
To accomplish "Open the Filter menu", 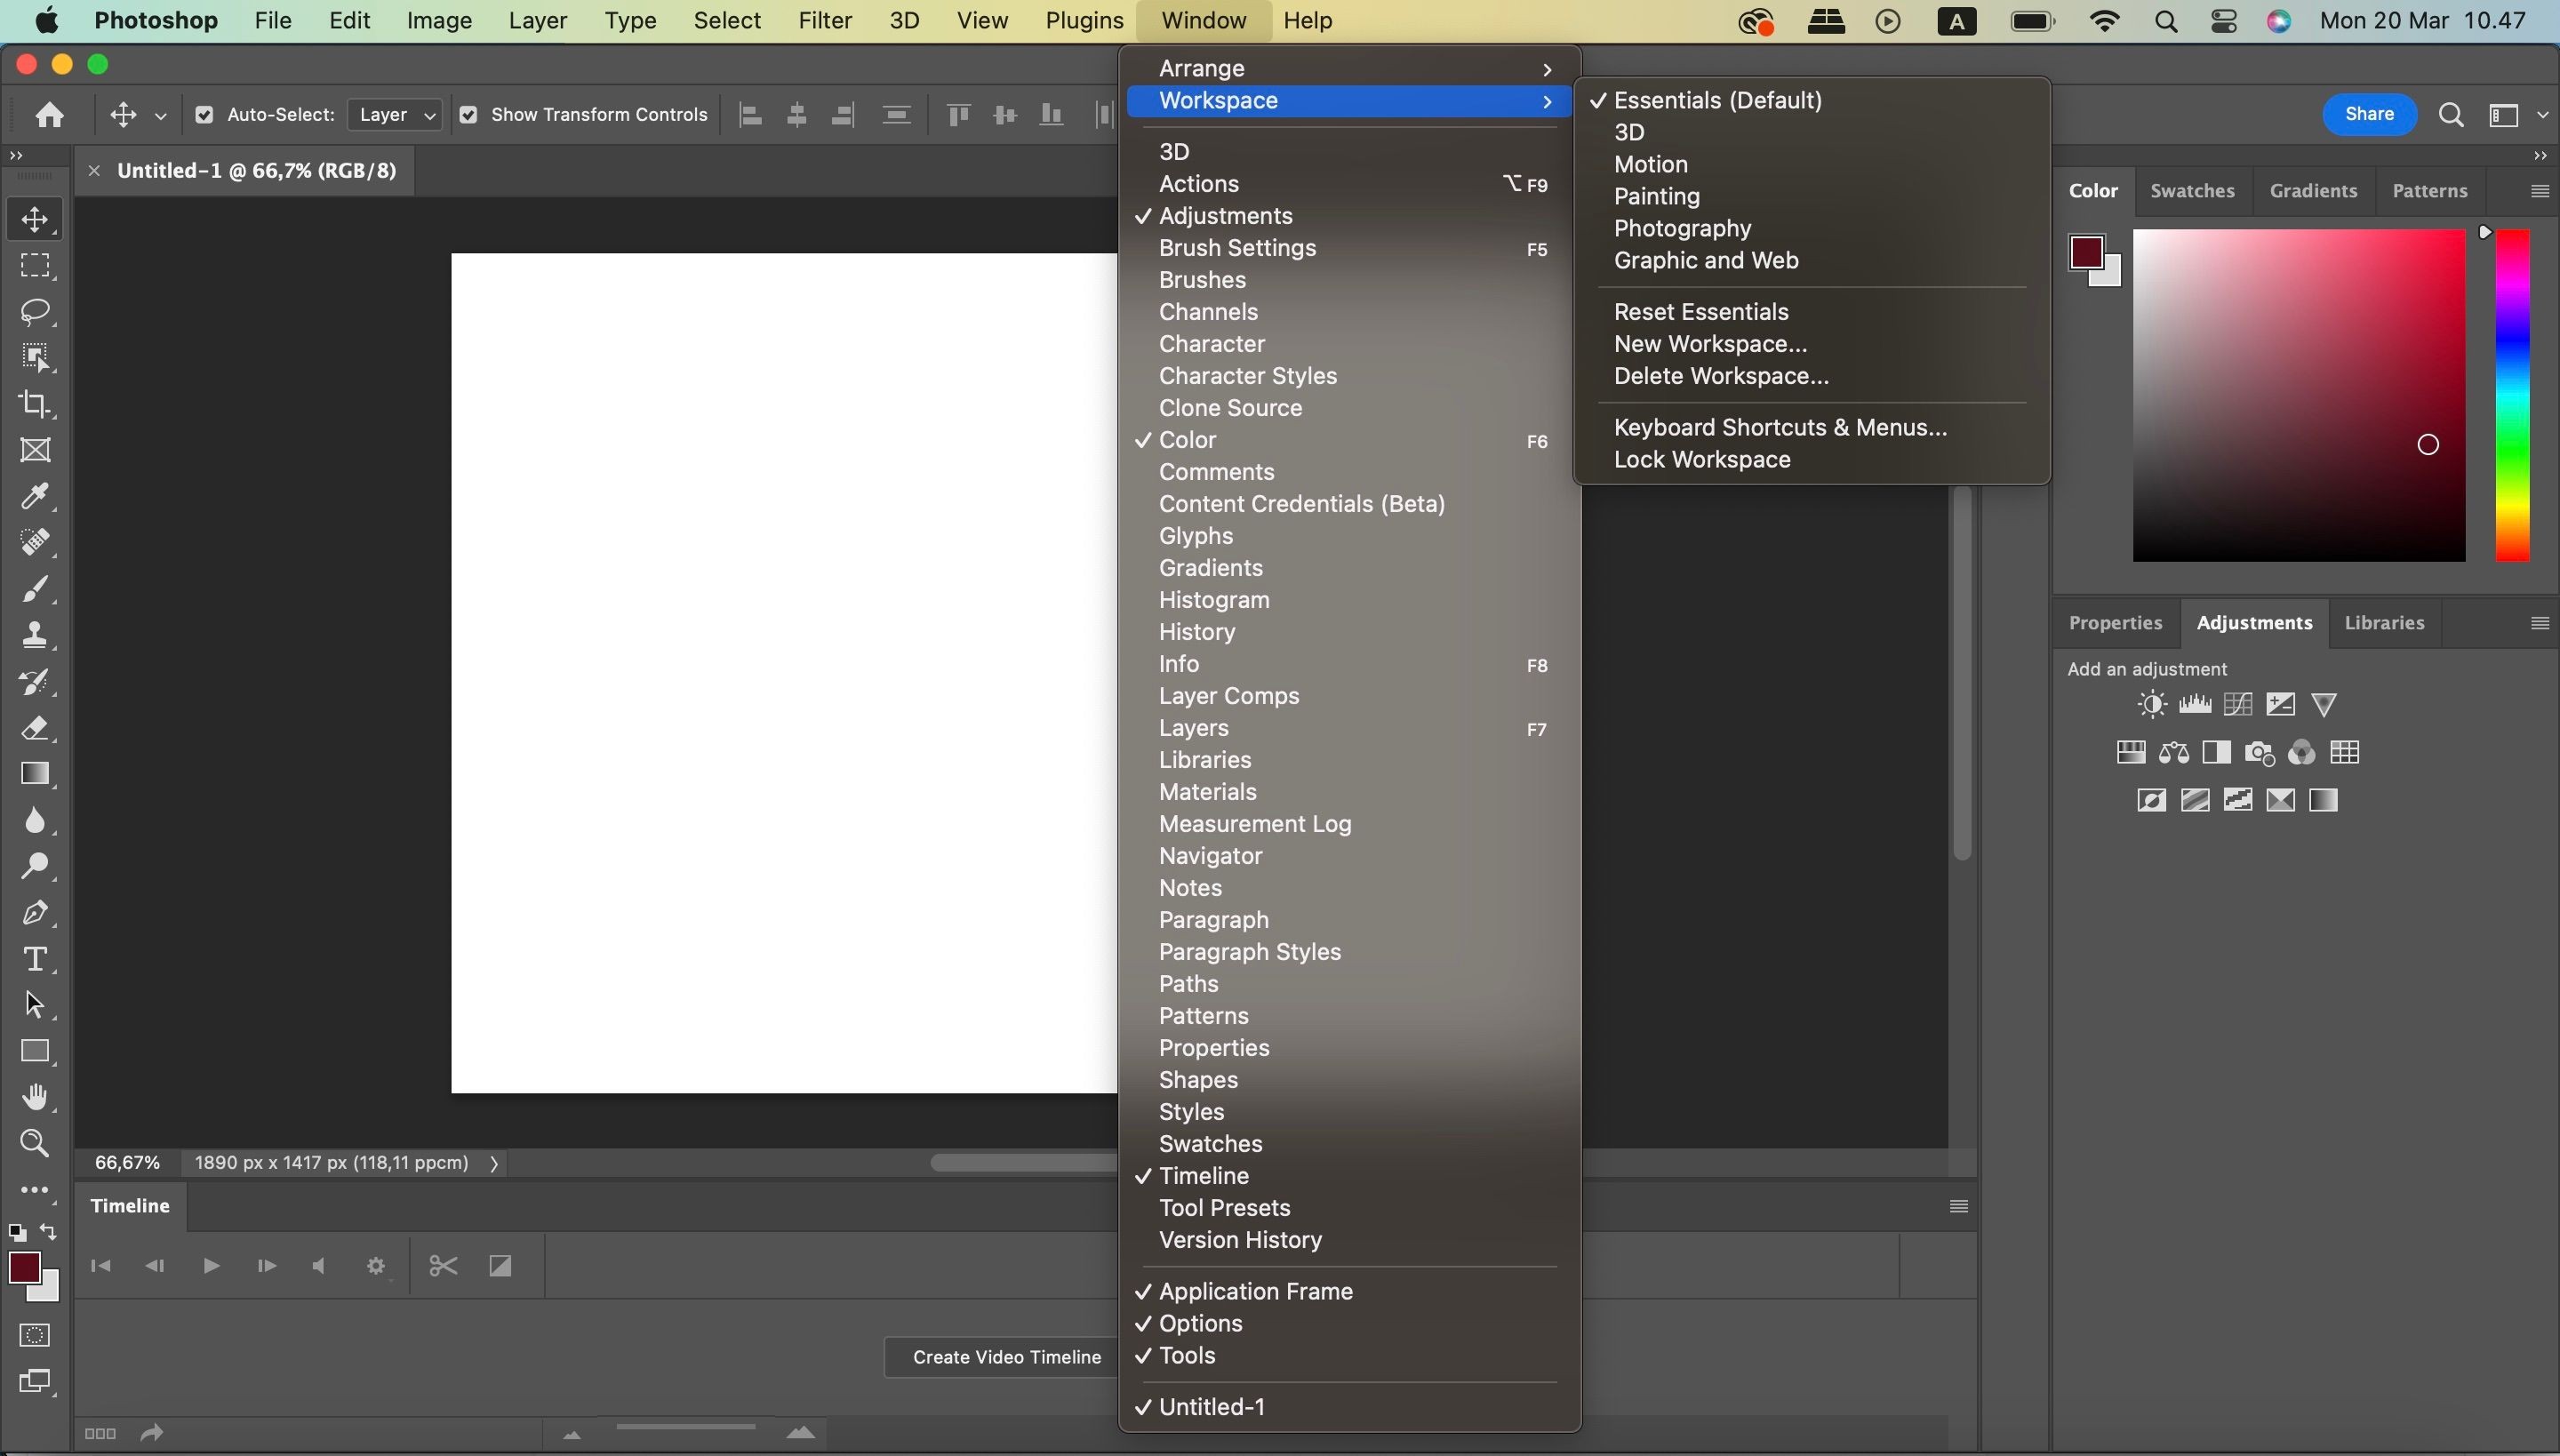I will click(x=825, y=20).
